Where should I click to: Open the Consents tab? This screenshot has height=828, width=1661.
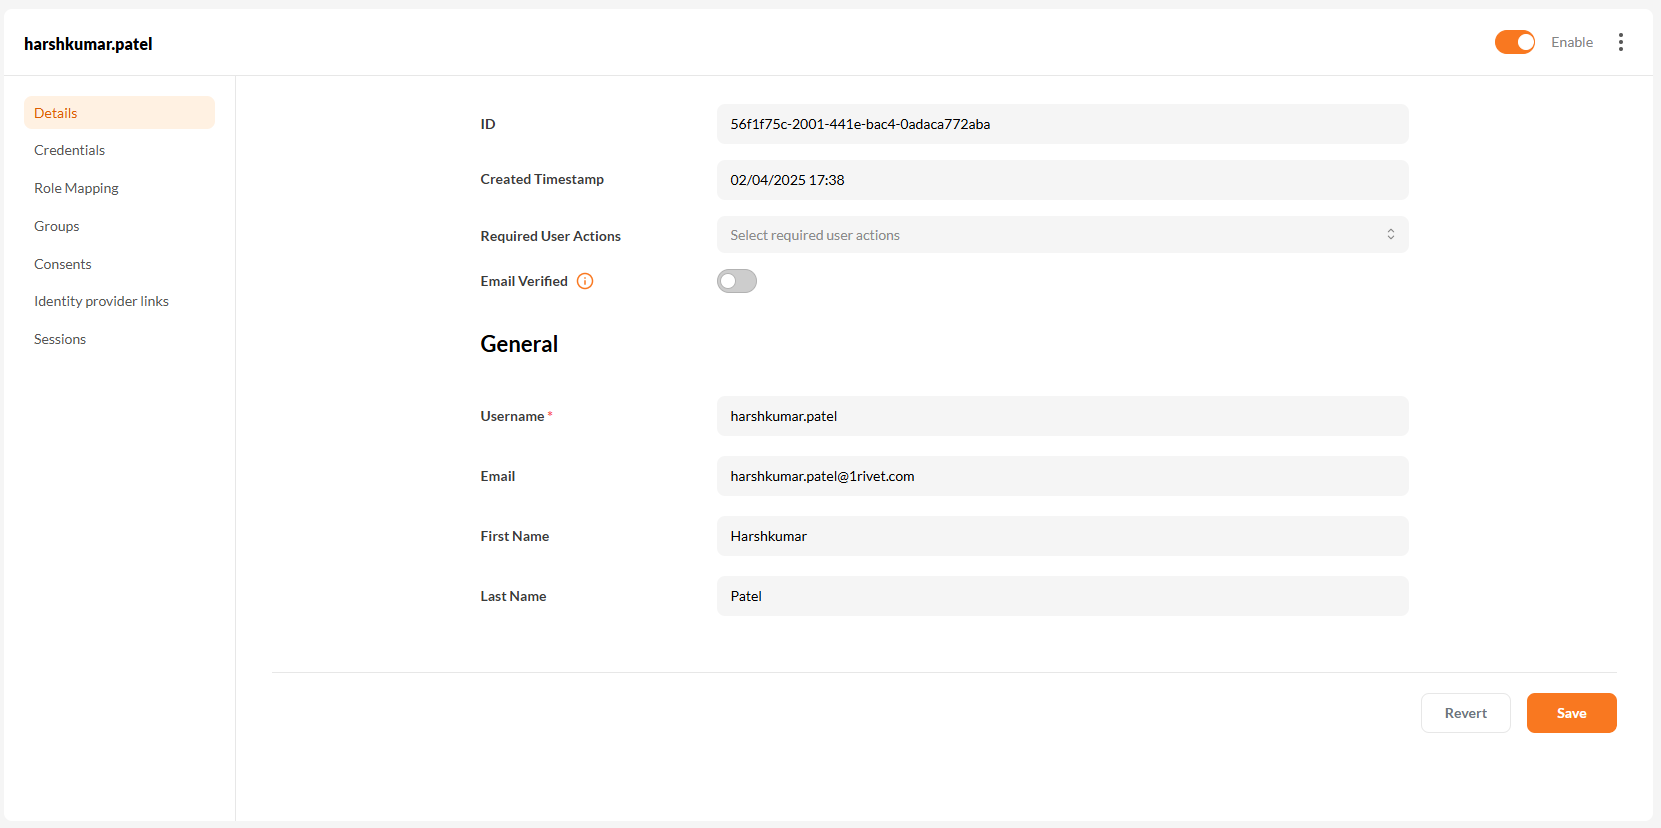pyautogui.click(x=63, y=264)
